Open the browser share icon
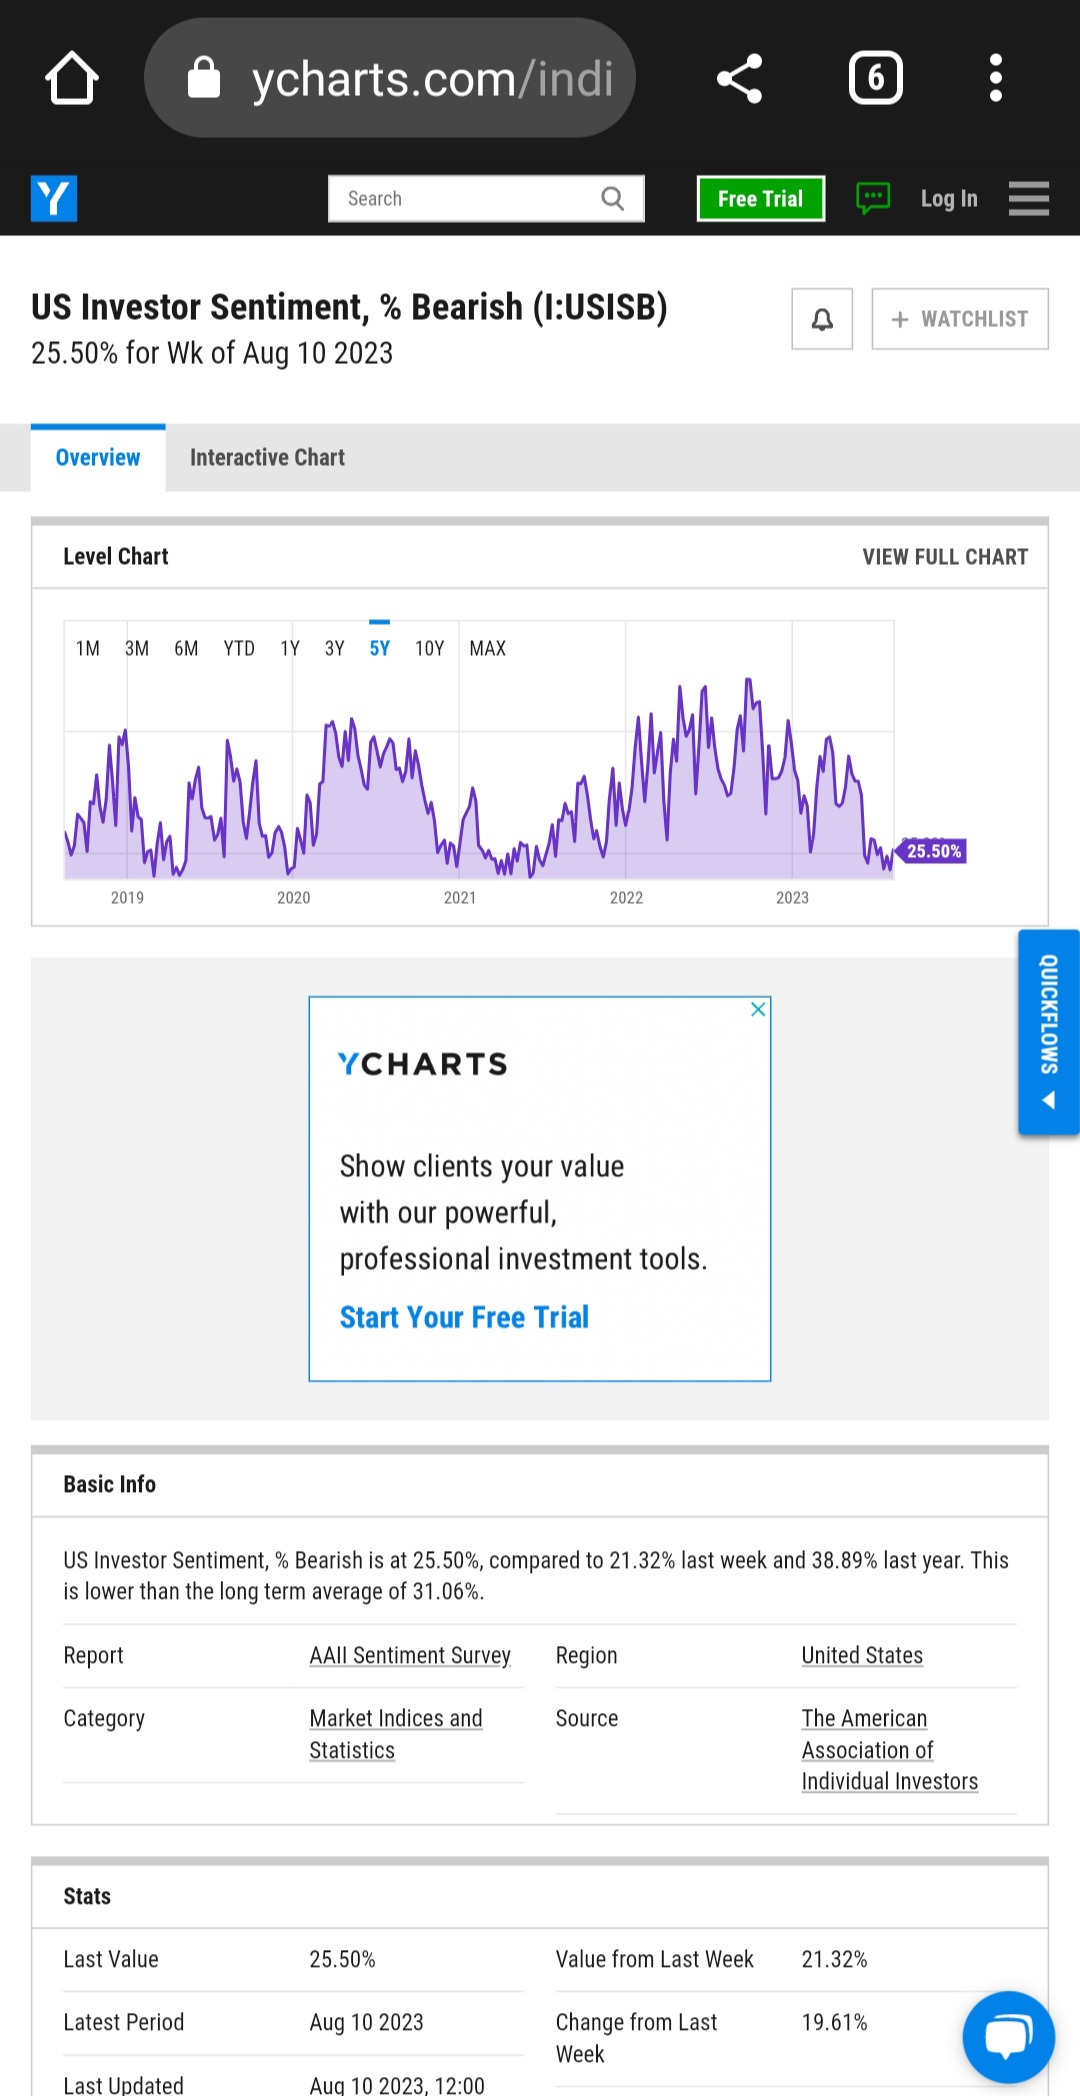The height and width of the screenshot is (2096, 1080). click(740, 78)
